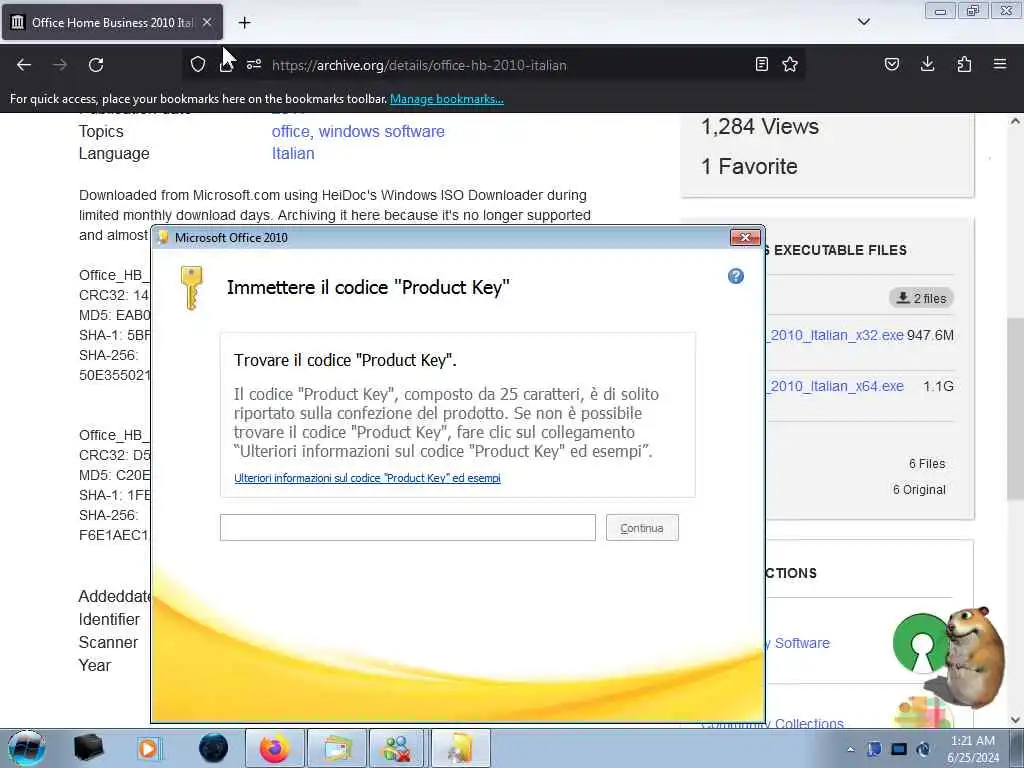Click the 6 Files text
This screenshot has height=768, width=1024.
[x=927, y=464]
